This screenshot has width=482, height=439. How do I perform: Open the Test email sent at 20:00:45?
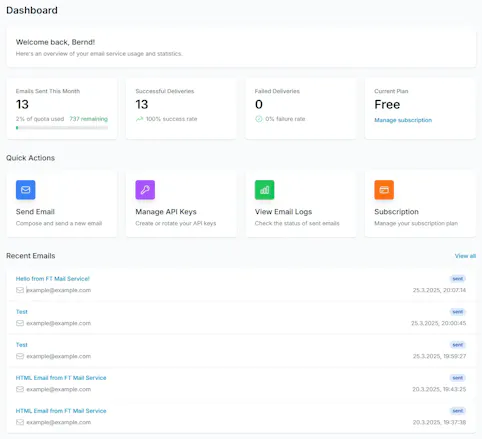pyautogui.click(x=22, y=312)
